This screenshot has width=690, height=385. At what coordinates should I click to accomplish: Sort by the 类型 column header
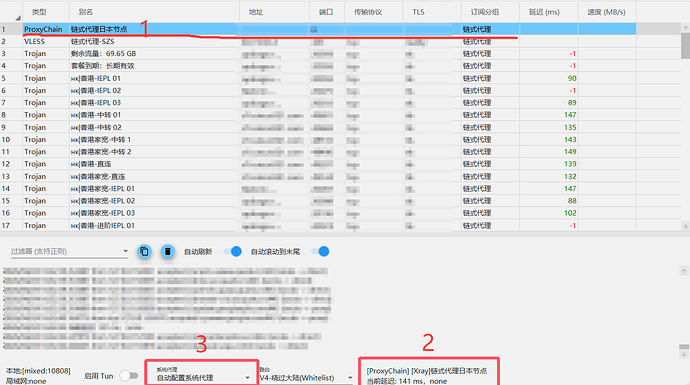coord(46,12)
